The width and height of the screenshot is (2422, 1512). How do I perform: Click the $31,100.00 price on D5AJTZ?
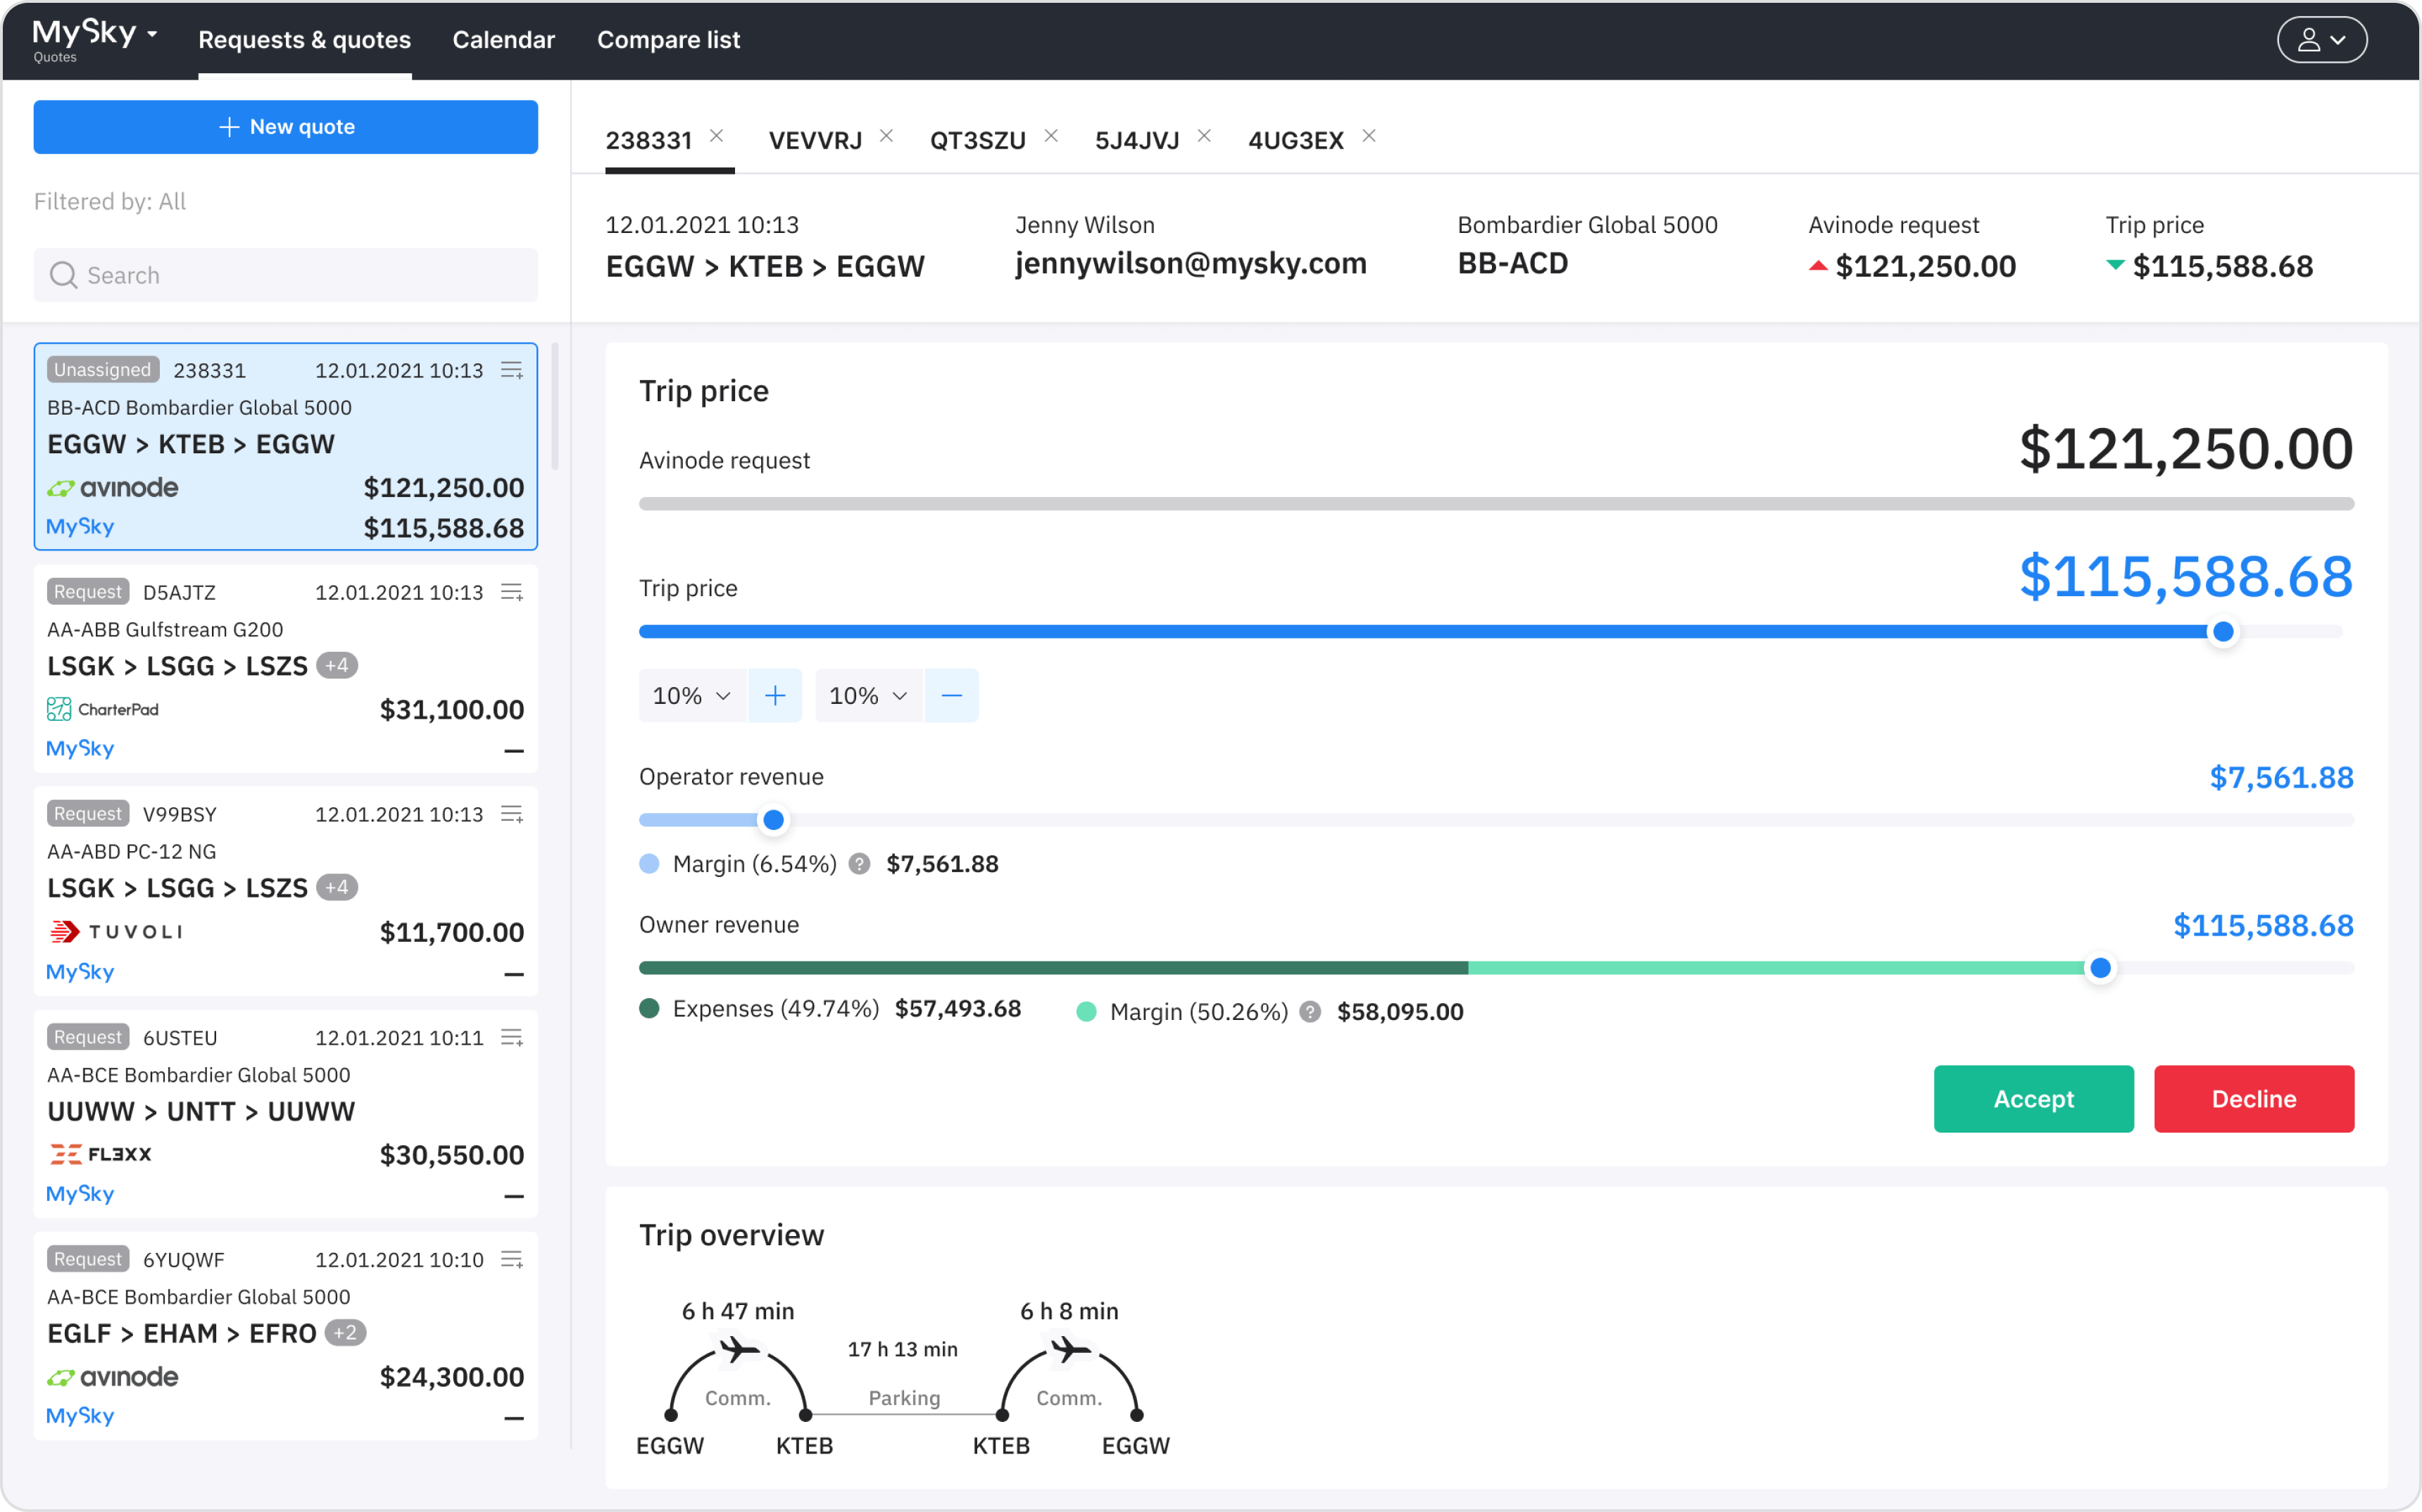pyautogui.click(x=452, y=710)
